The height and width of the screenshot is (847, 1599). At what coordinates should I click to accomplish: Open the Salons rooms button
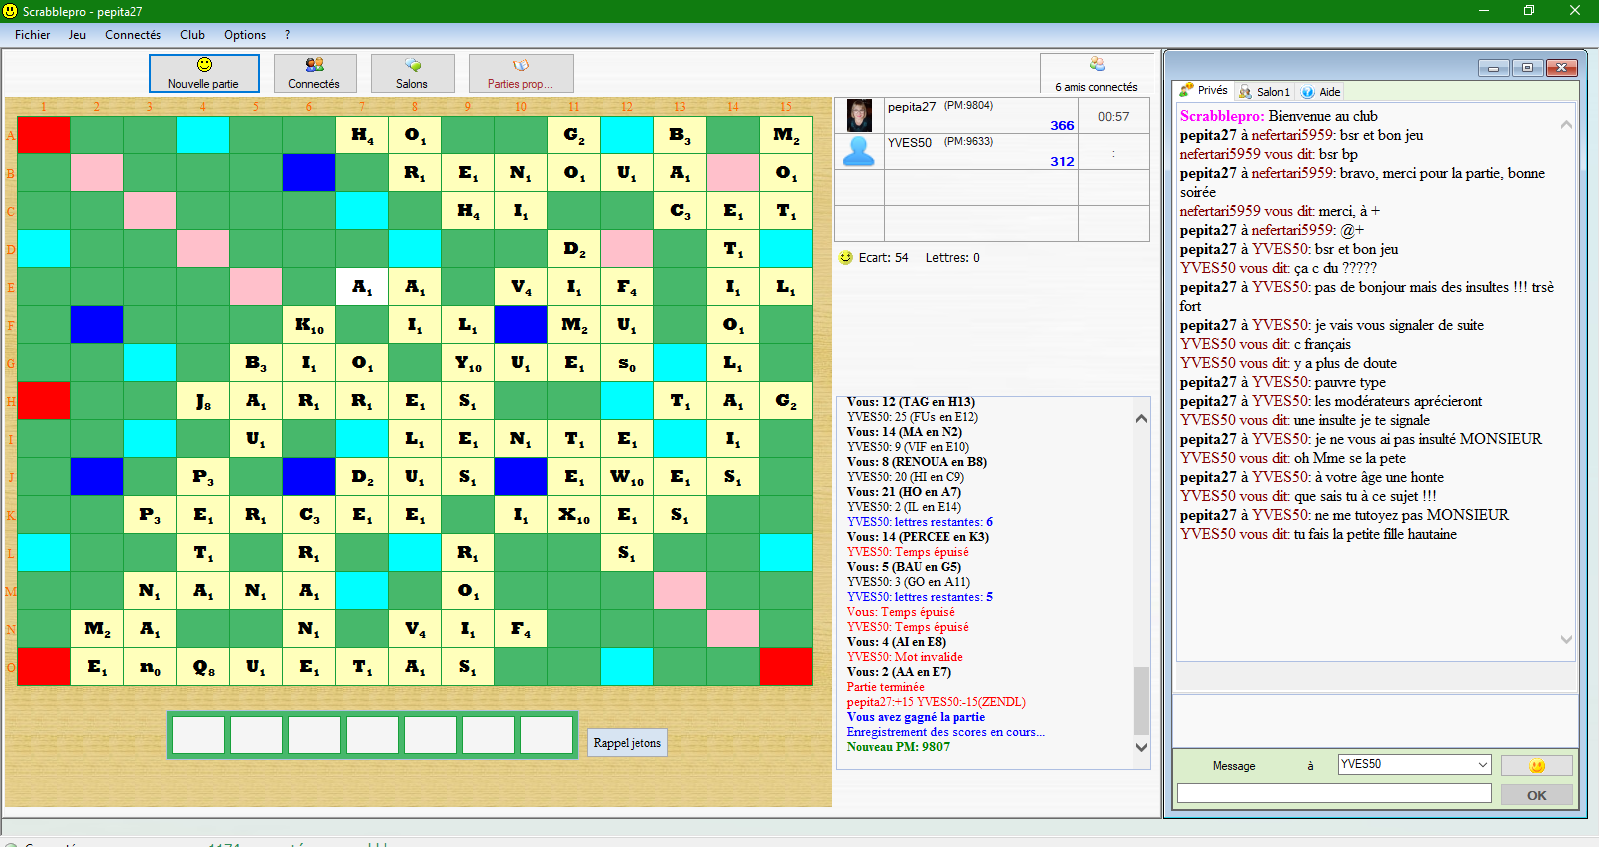pos(412,73)
